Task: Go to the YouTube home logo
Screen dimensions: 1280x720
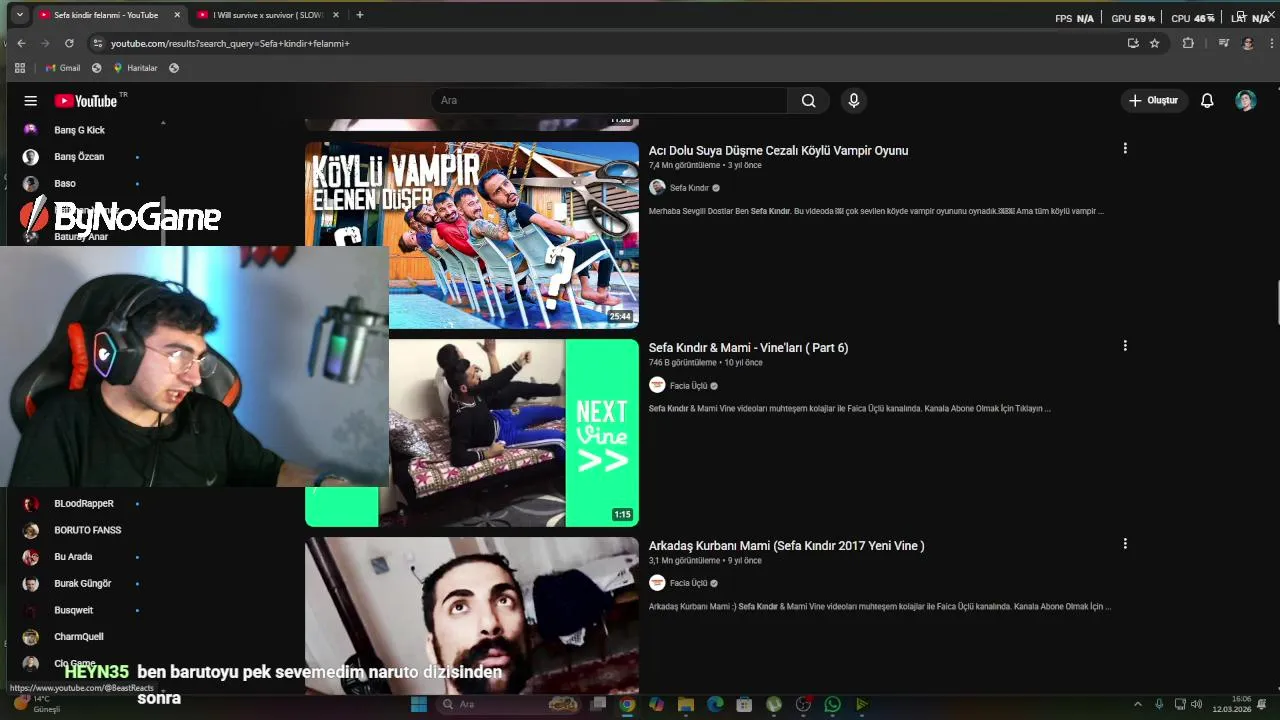Action: [86, 101]
